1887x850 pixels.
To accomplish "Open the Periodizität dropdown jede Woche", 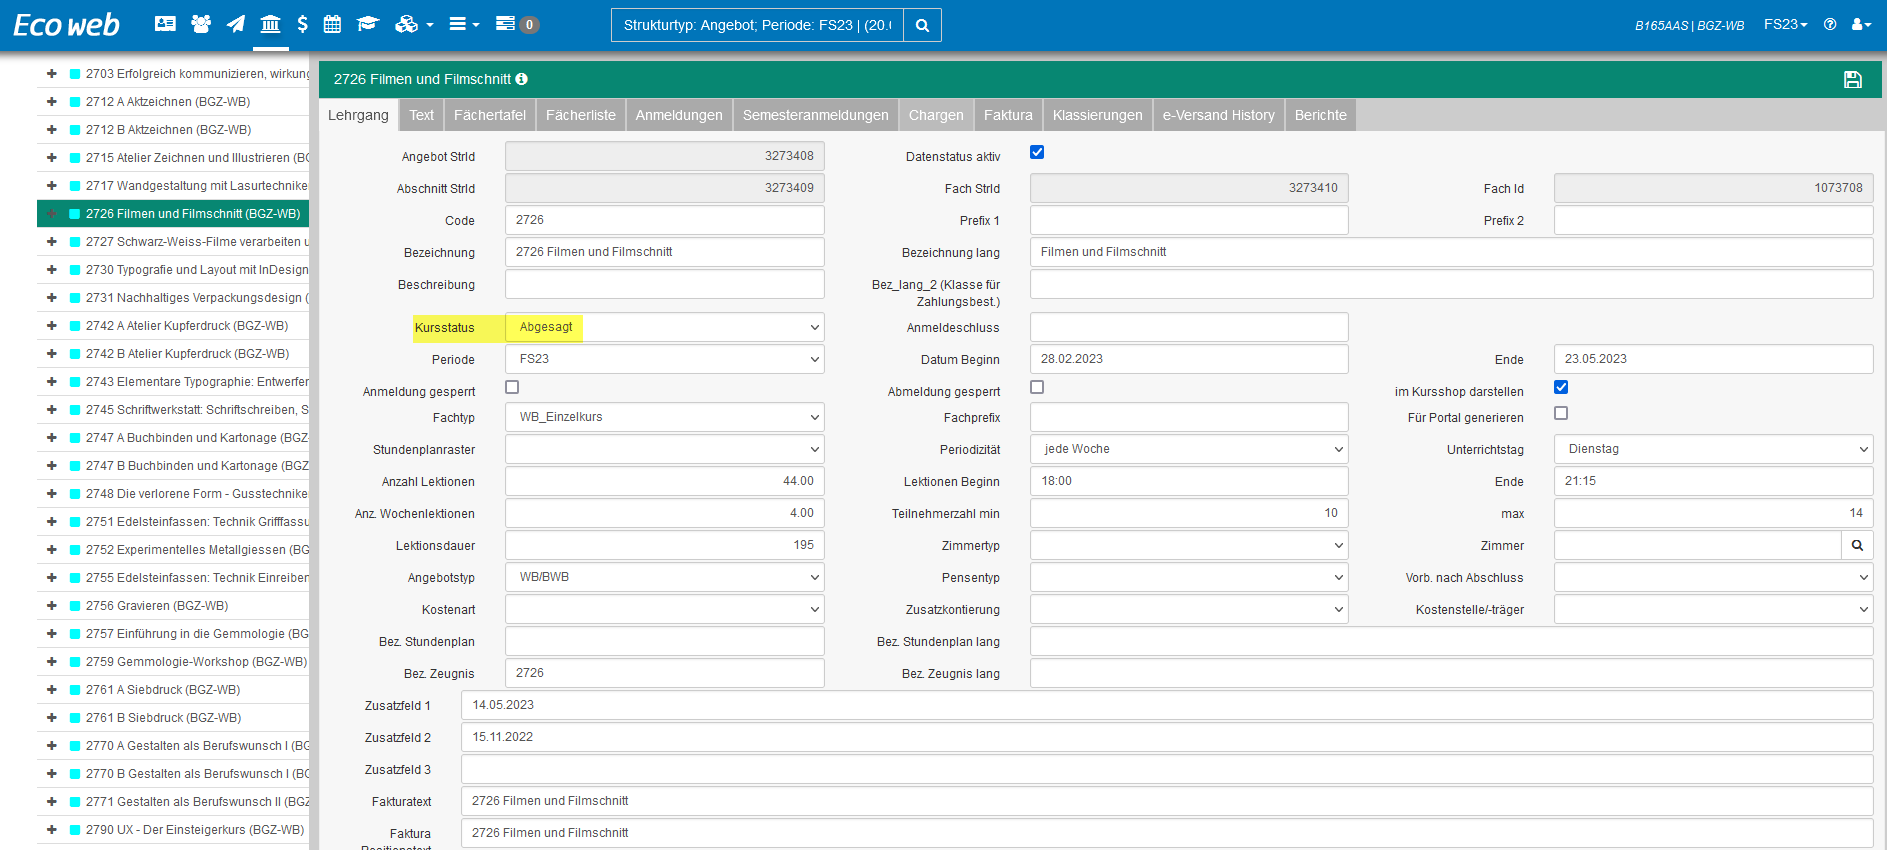I will 1189,449.
